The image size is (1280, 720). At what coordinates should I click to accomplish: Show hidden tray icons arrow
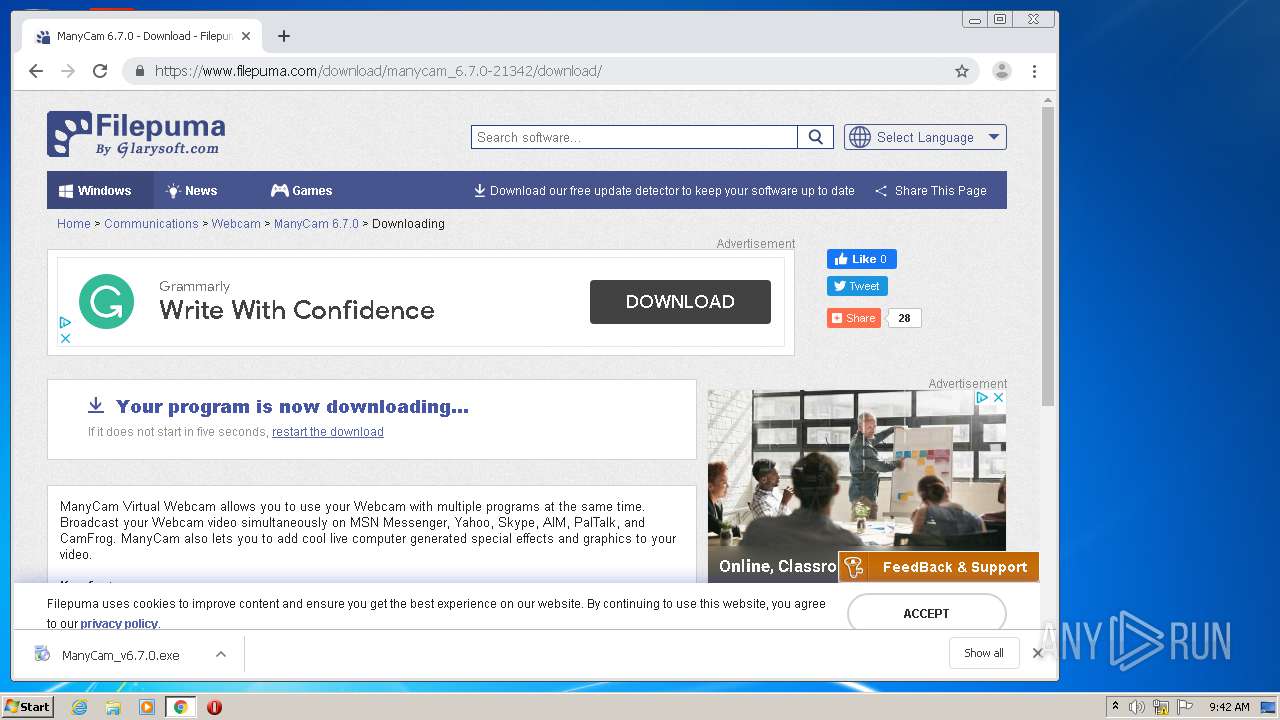1115,707
